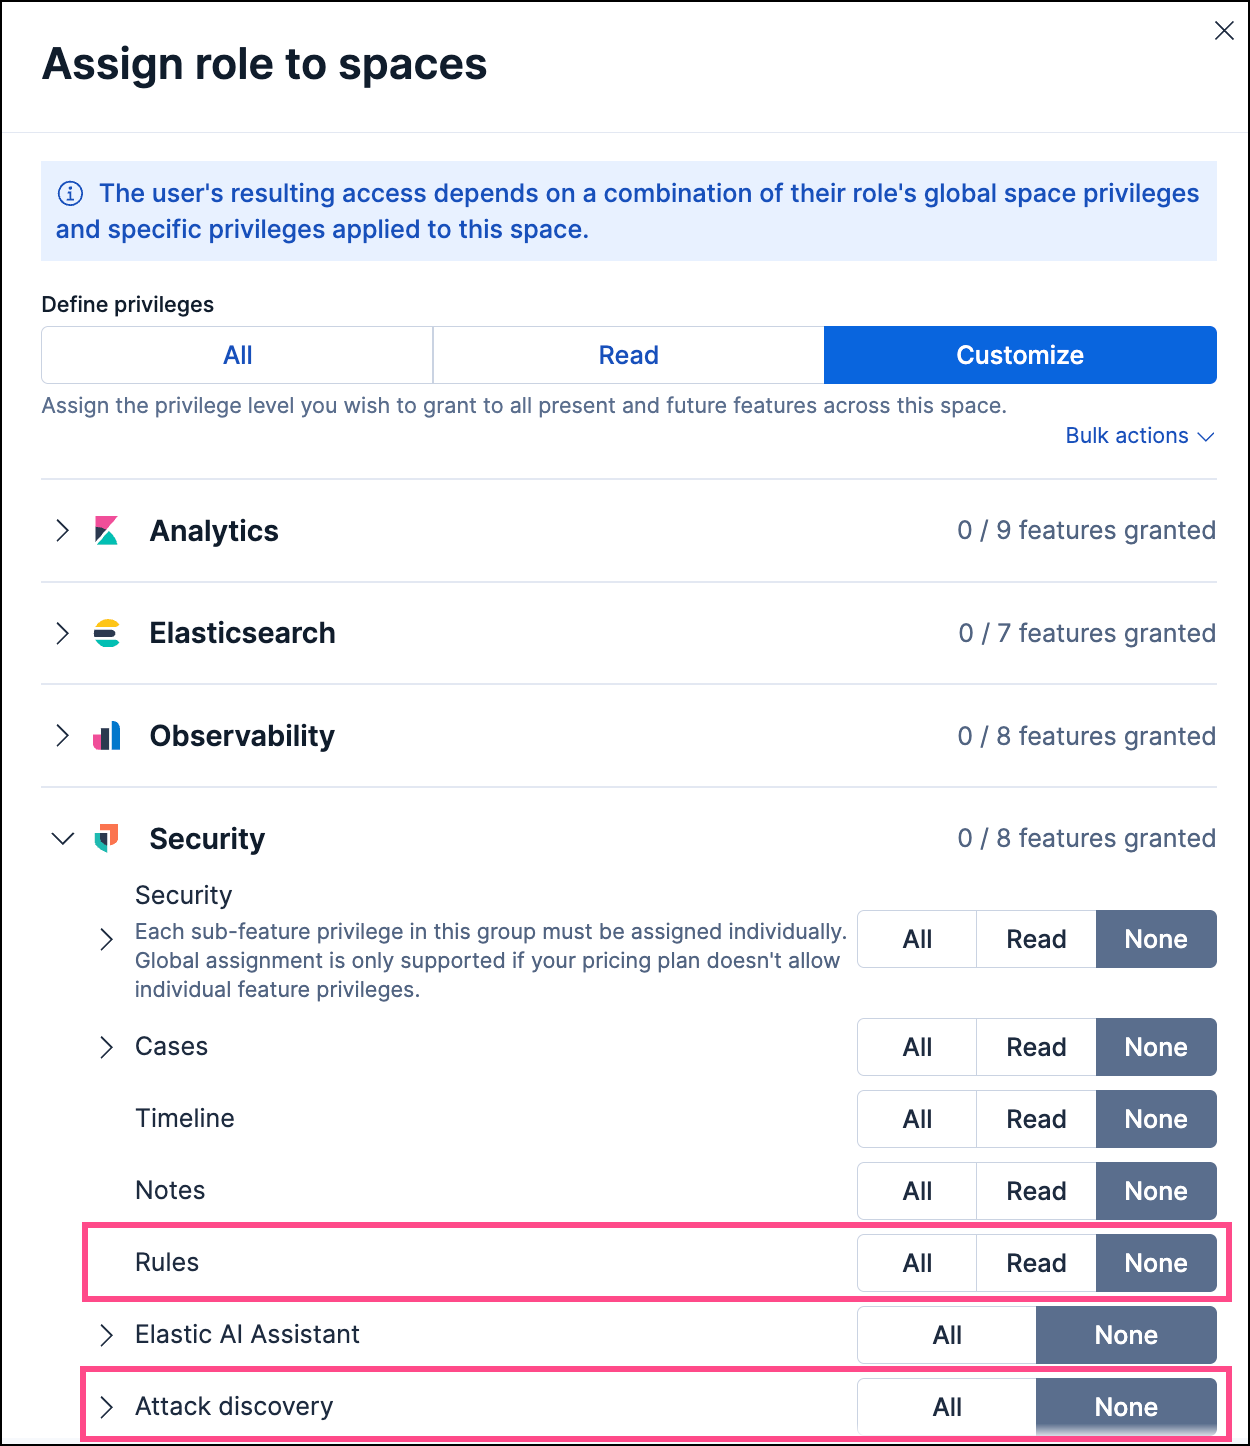This screenshot has height=1446, width=1250.
Task: Click the Analytics Kibana logo icon
Action: coord(106,530)
